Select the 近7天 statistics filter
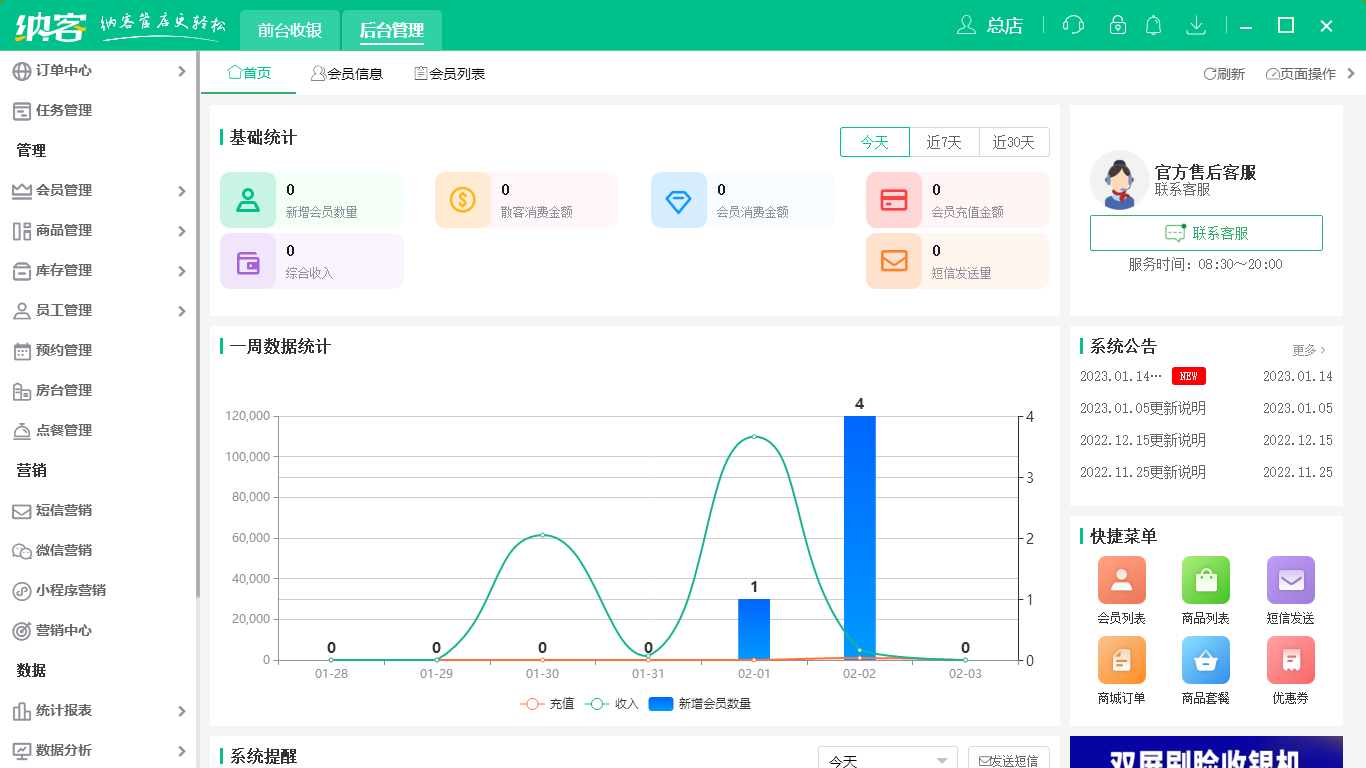 pos(944,142)
